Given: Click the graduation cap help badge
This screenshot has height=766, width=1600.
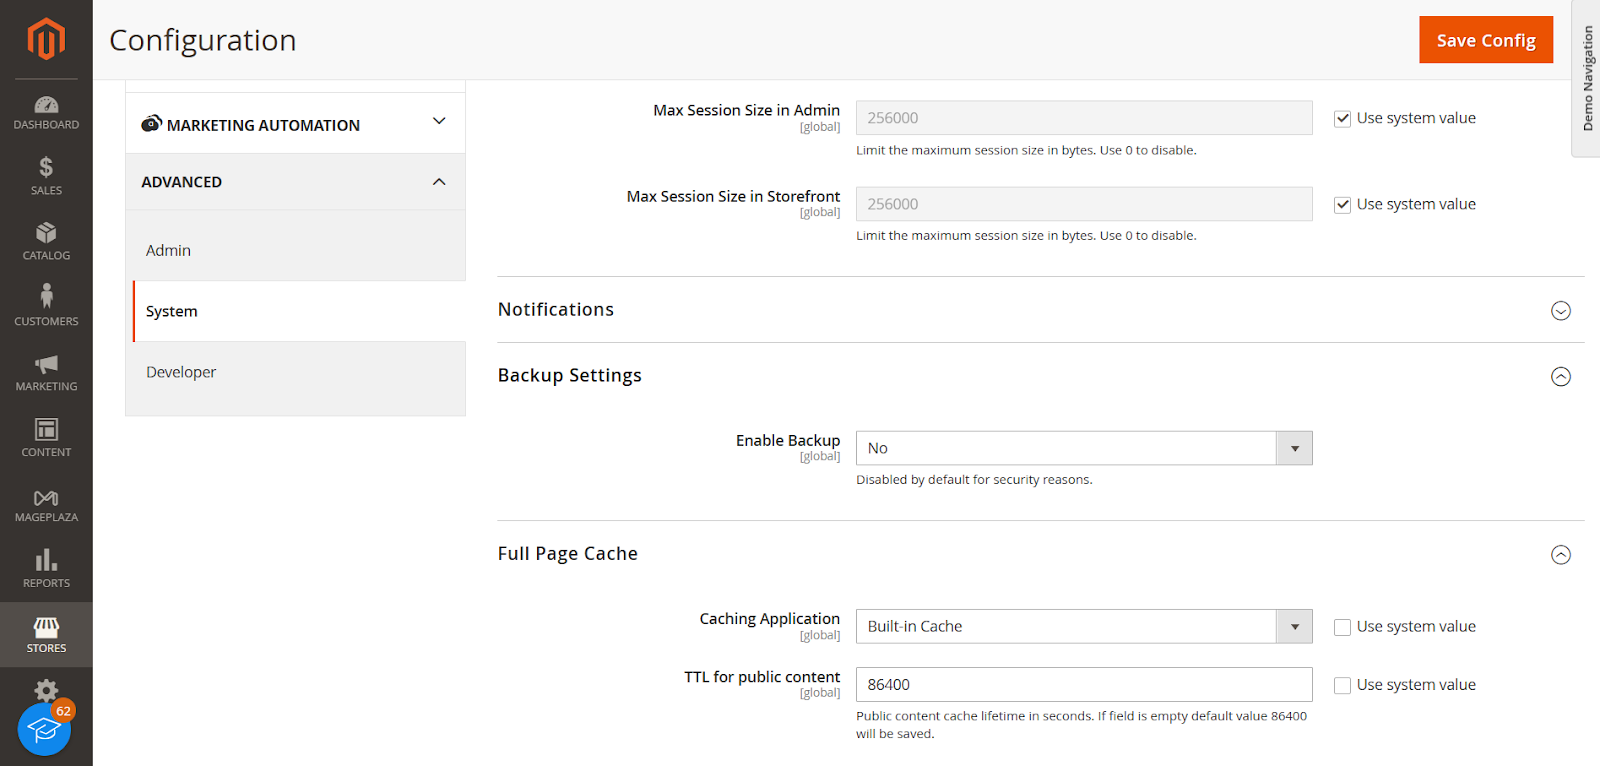Looking at the screenshot, I should point(44,730).
